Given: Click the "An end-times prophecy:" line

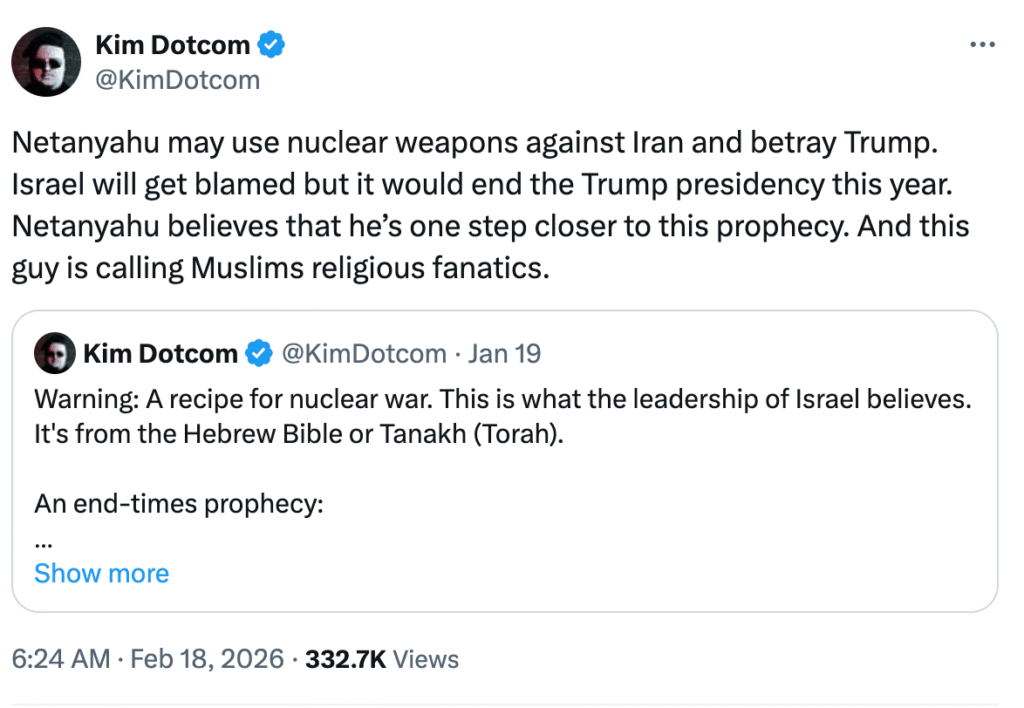Looking at the screenshot, I should (179, 504).
